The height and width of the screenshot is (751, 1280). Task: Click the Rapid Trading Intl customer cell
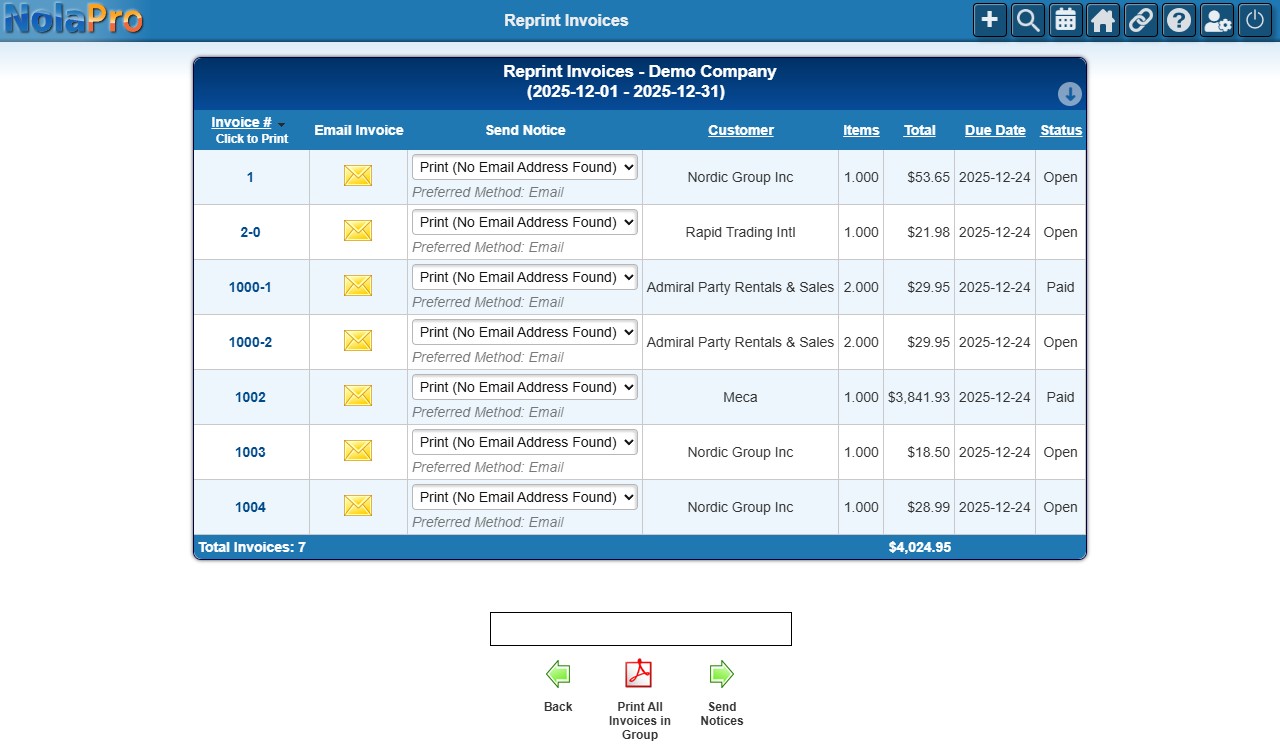pos(741,232)
